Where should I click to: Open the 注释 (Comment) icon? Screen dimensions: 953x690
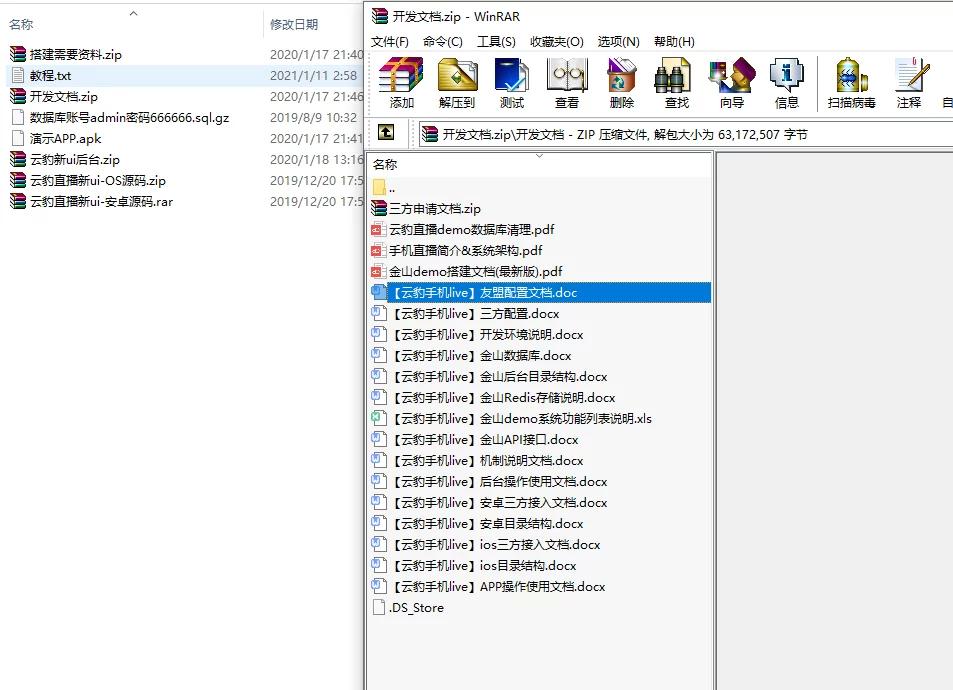(910, 82)
